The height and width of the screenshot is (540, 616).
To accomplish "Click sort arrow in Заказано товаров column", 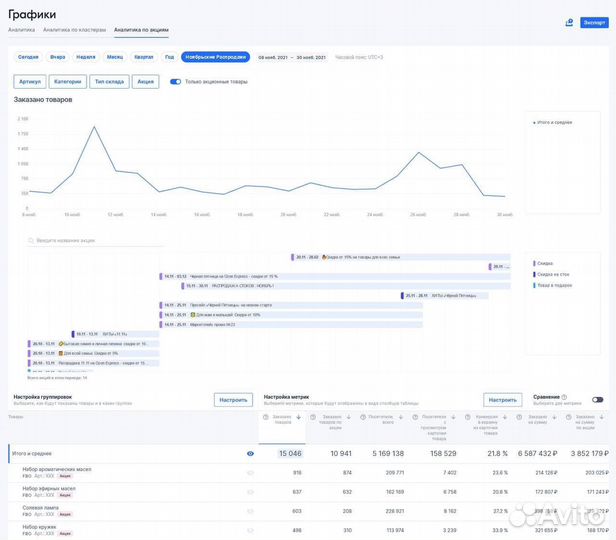I will point(298,417).
